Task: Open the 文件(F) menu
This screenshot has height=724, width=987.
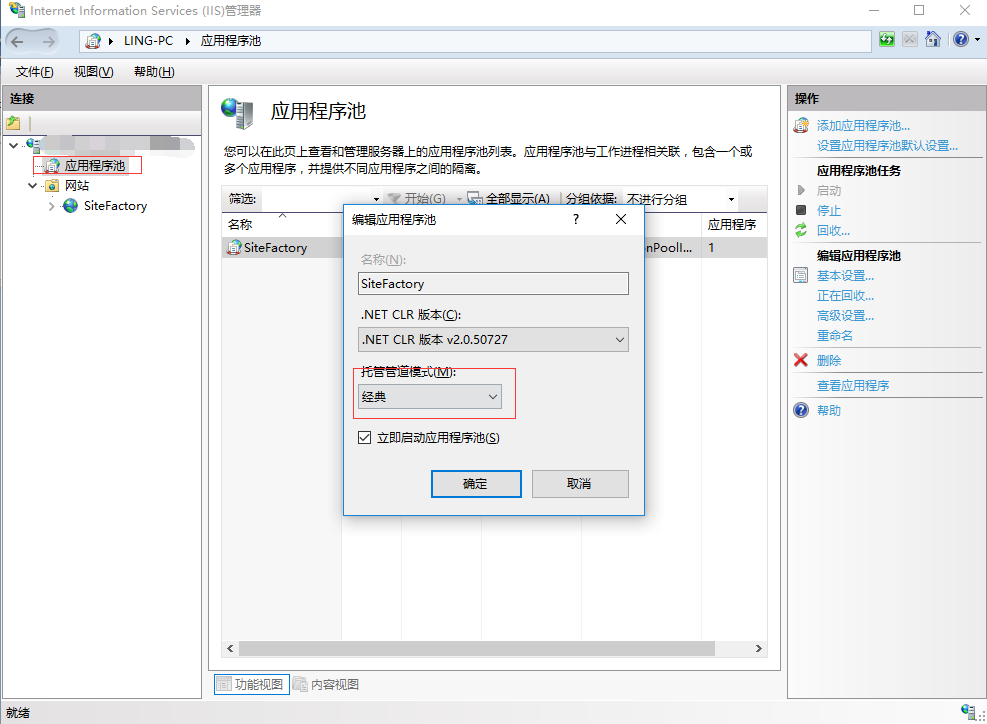Action: 34,72
